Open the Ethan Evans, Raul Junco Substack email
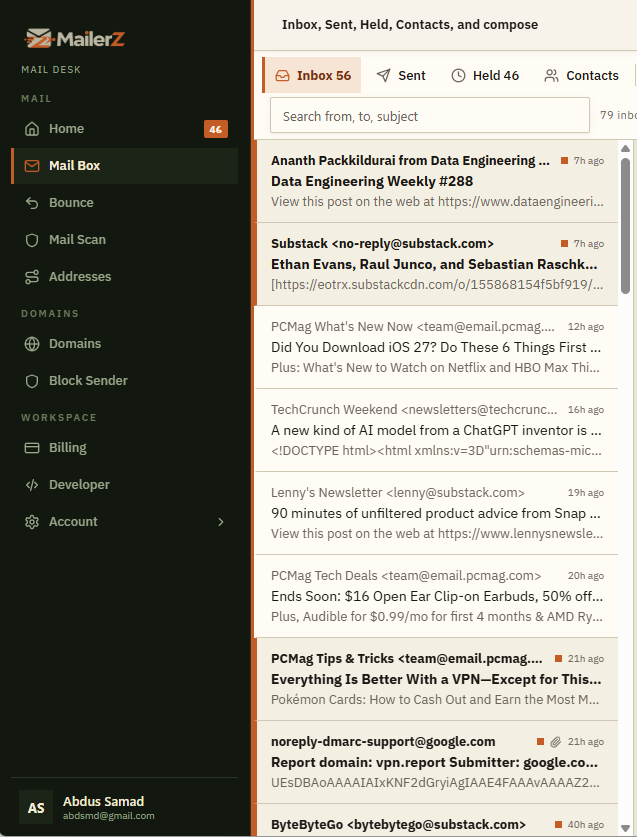 point(436,264)
